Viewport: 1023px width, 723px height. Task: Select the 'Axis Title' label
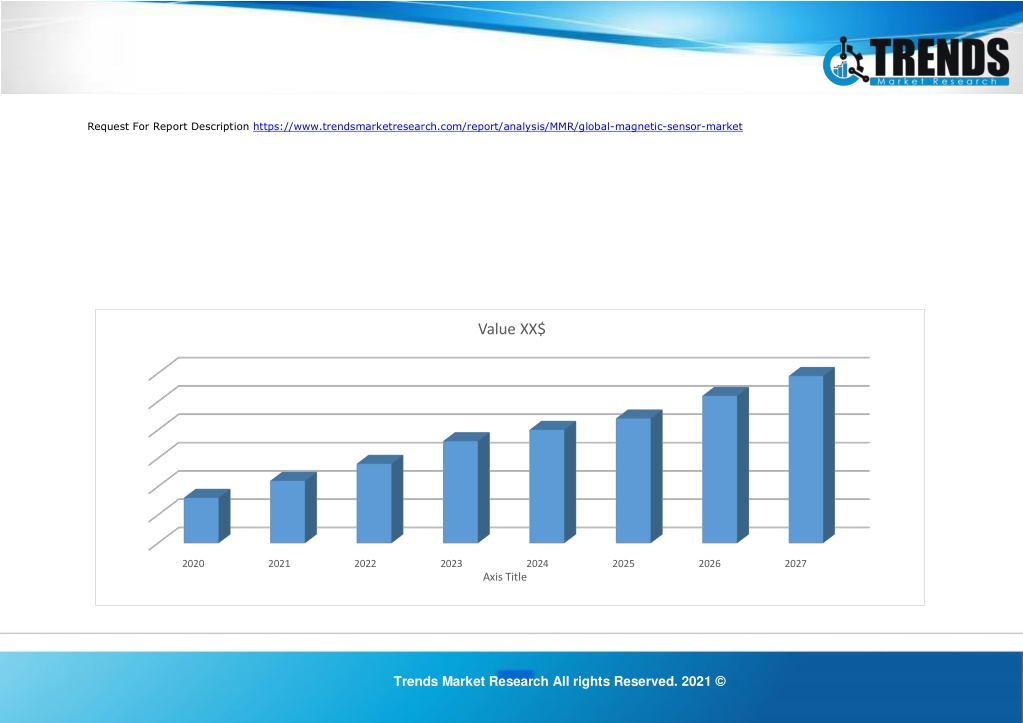504,577
